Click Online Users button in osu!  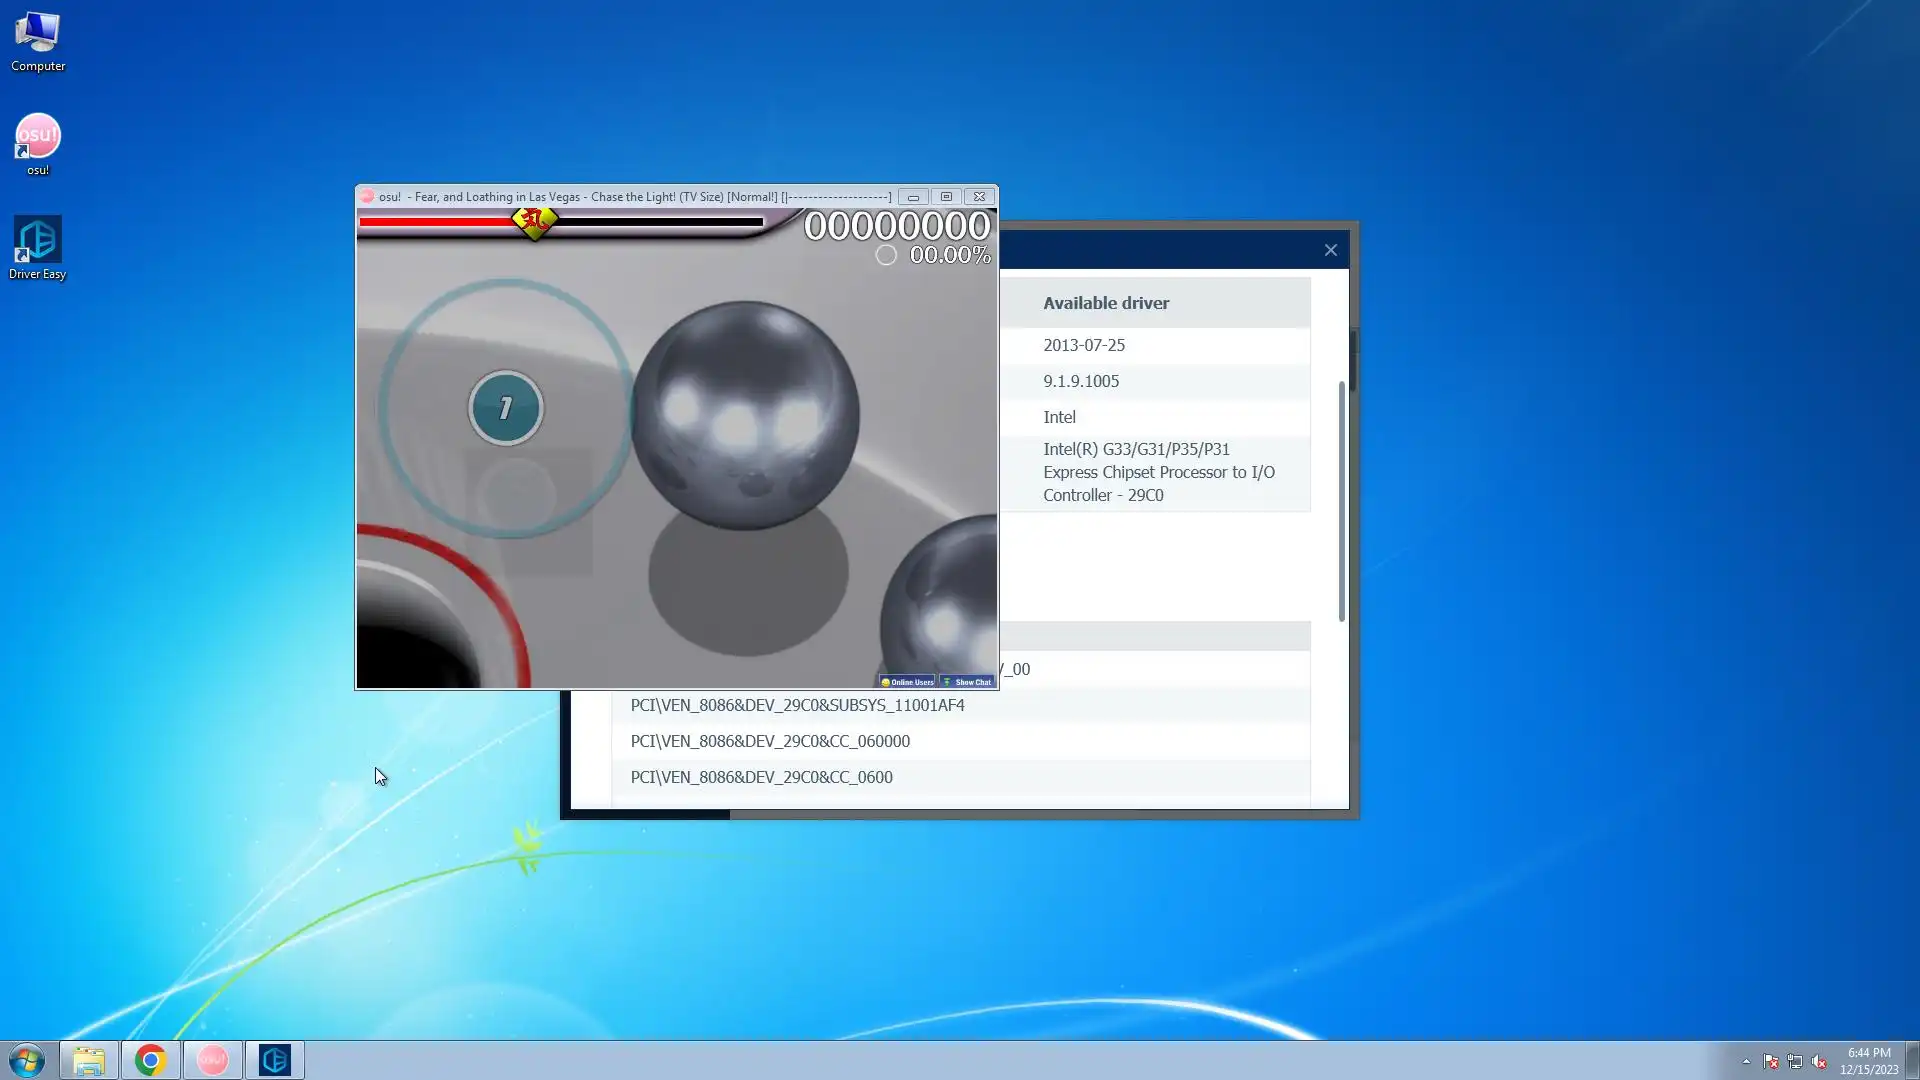907,682
